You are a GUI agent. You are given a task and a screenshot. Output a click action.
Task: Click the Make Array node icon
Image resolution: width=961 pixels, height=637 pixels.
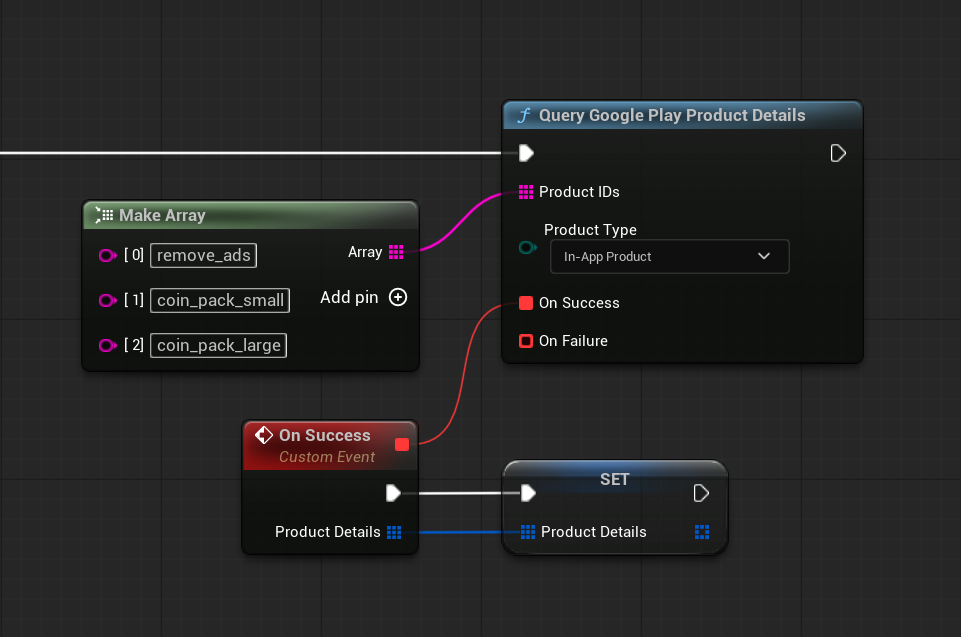click(104, 215)
